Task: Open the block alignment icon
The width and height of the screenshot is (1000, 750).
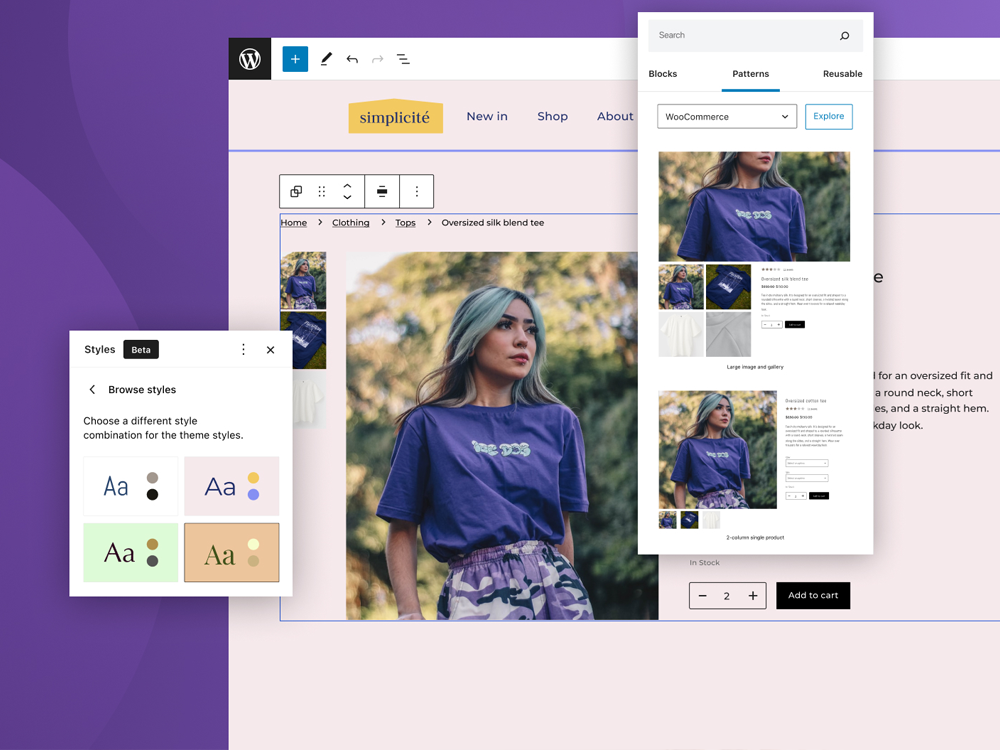Action: tap(382, 191)
